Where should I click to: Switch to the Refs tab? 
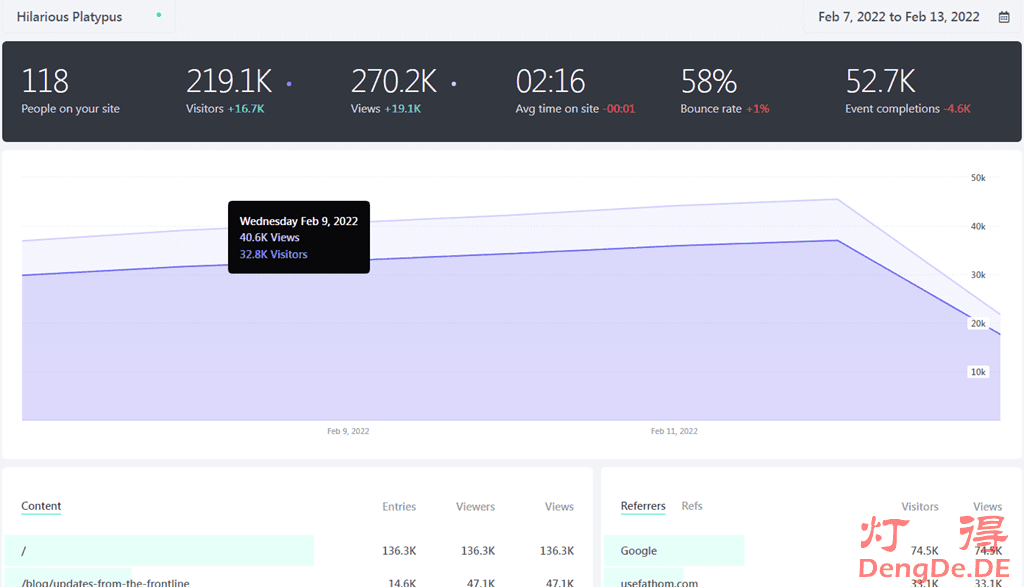[x=692, y=506]
